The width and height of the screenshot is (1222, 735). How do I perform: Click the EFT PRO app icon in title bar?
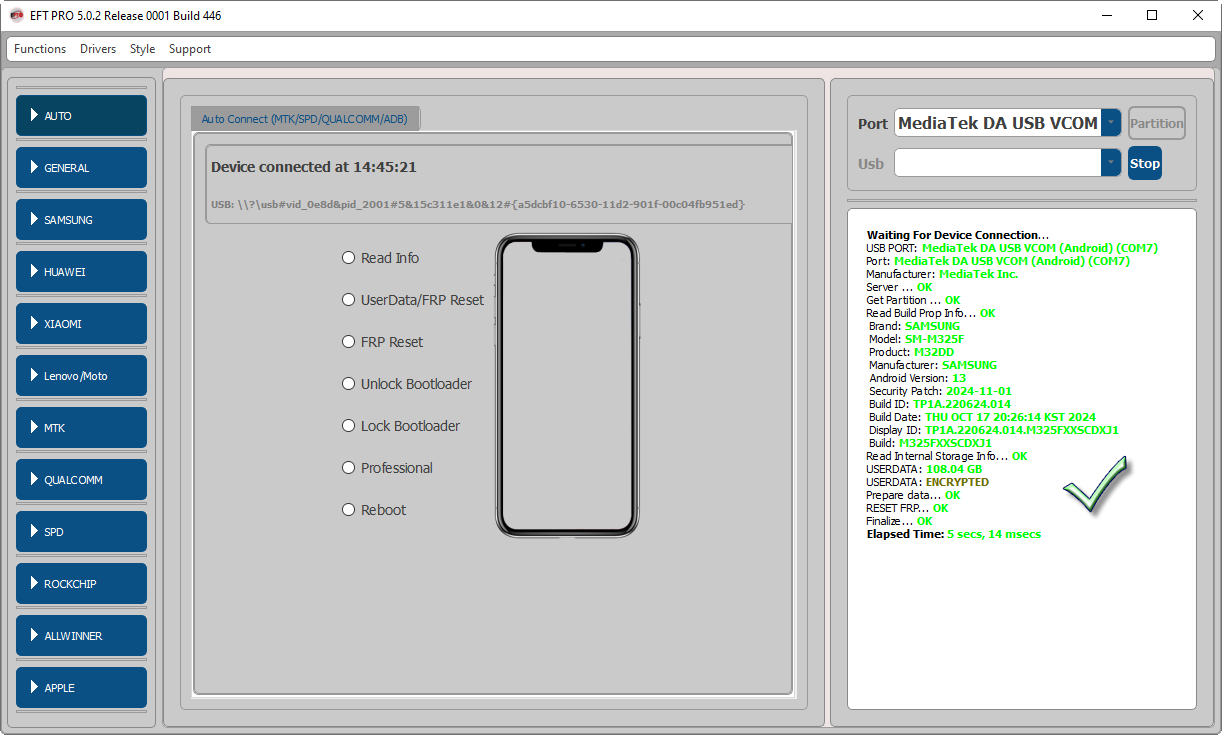(16, 15)
